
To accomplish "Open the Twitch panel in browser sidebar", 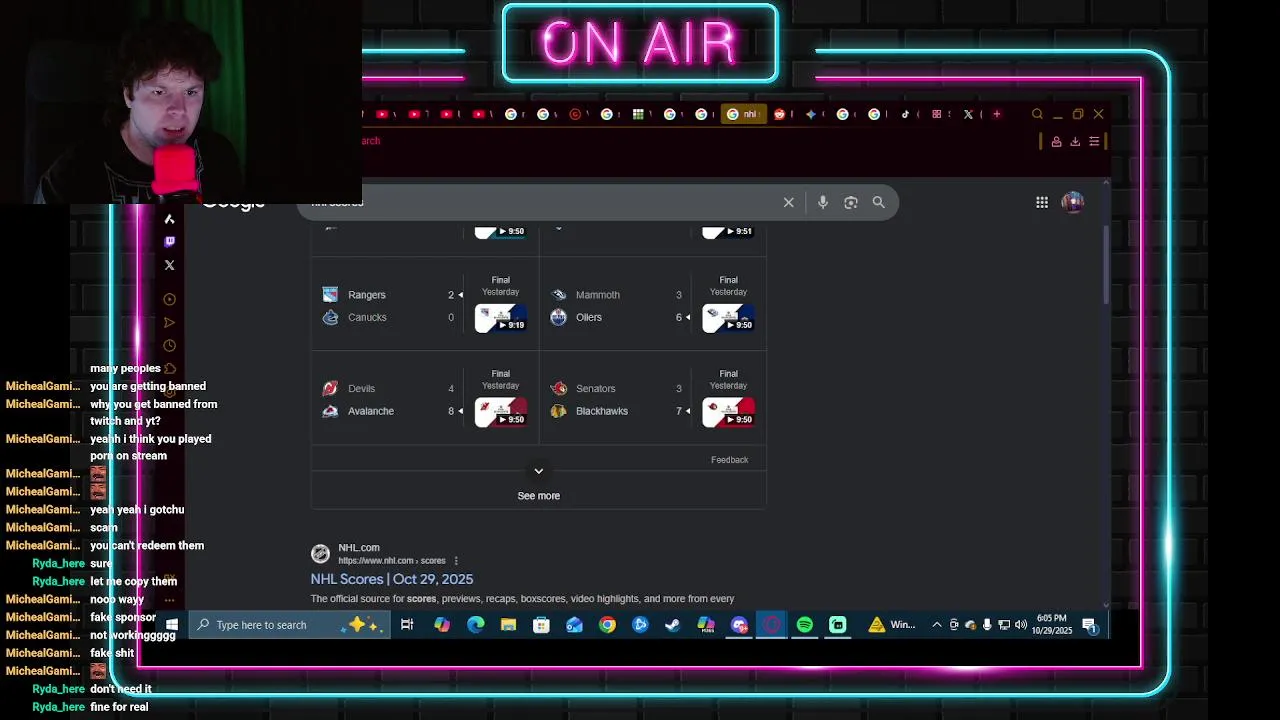I will coord(169,242).
